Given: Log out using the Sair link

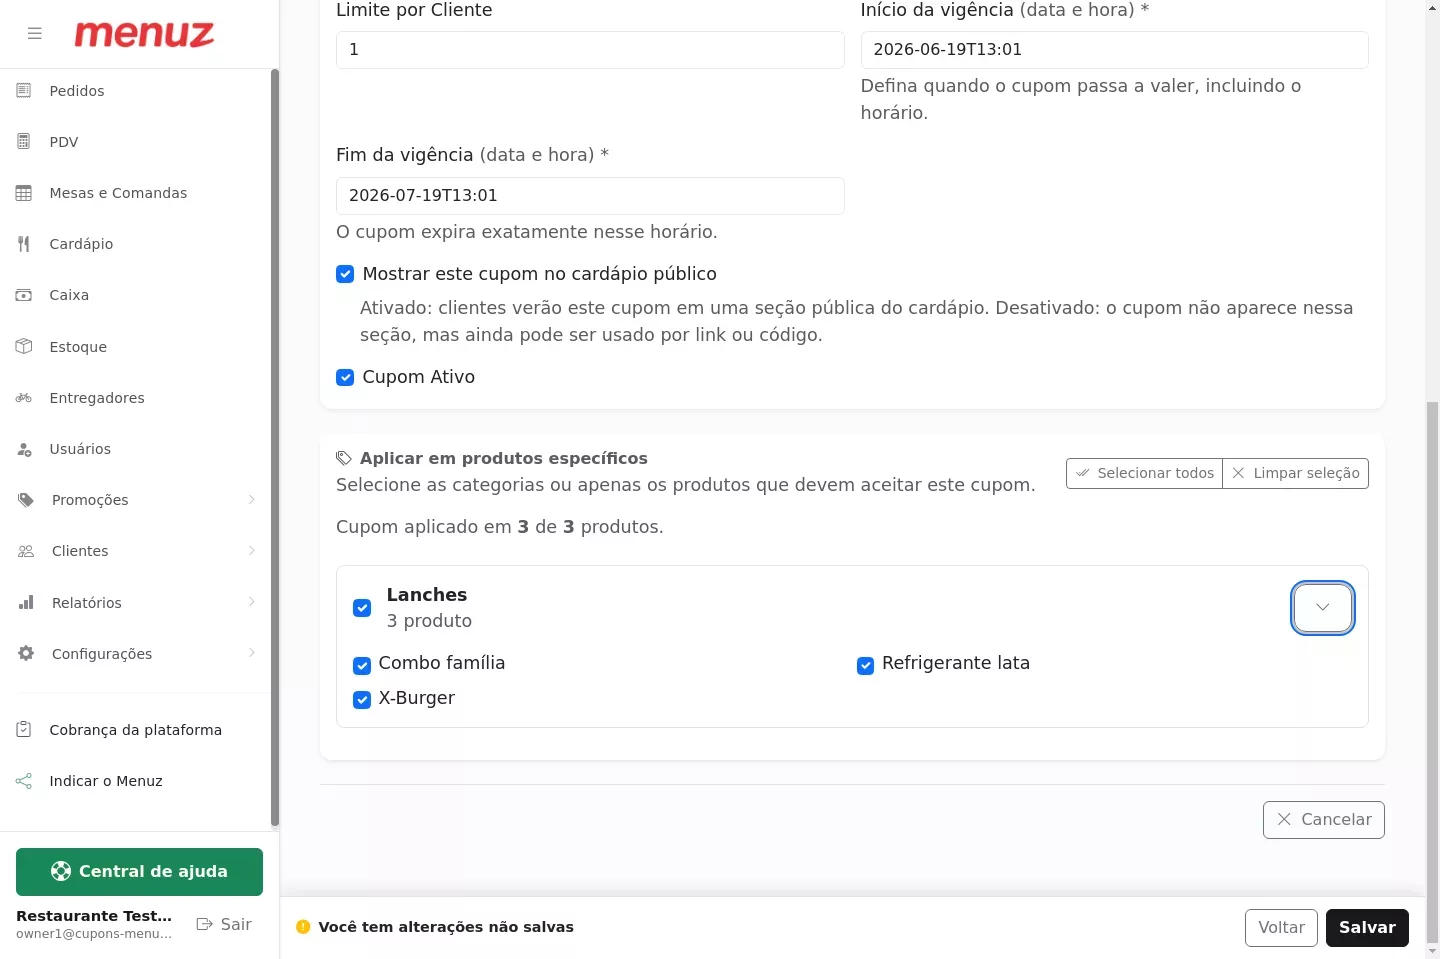Looking at the screenshot, I should 224,924.
